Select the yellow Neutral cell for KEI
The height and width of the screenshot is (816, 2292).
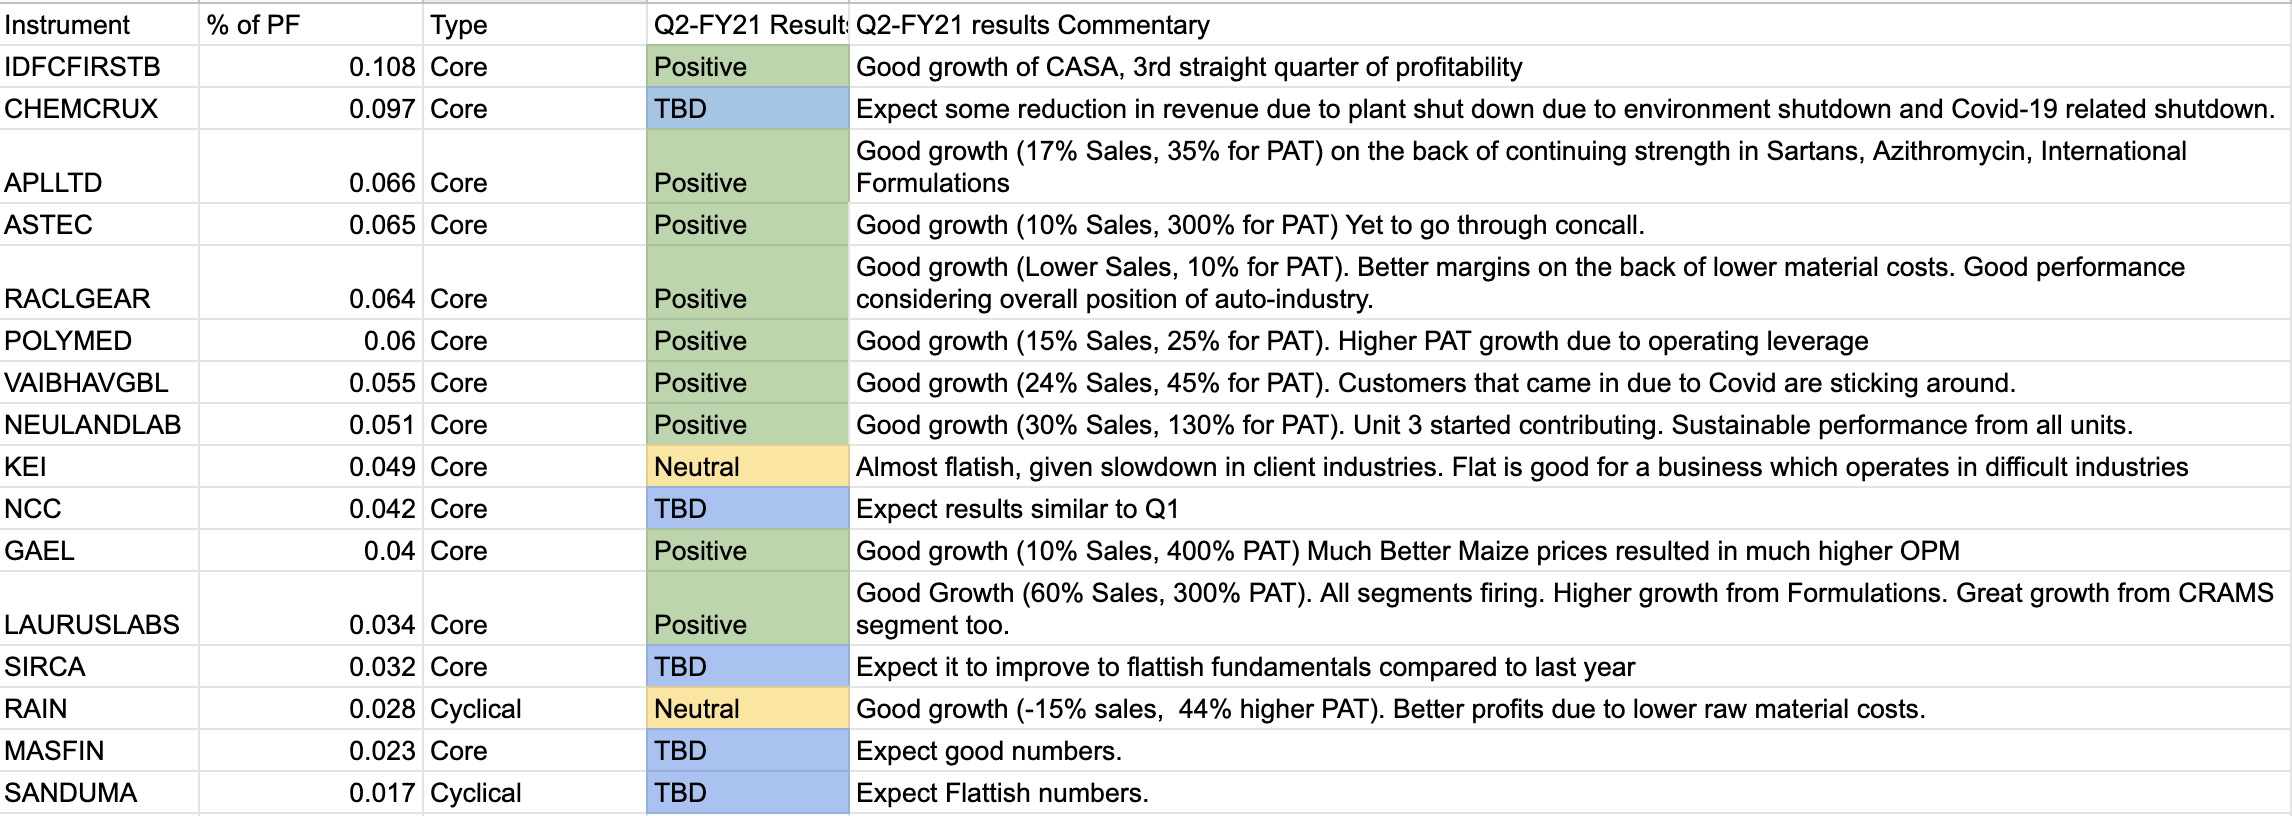click(747, 467)
